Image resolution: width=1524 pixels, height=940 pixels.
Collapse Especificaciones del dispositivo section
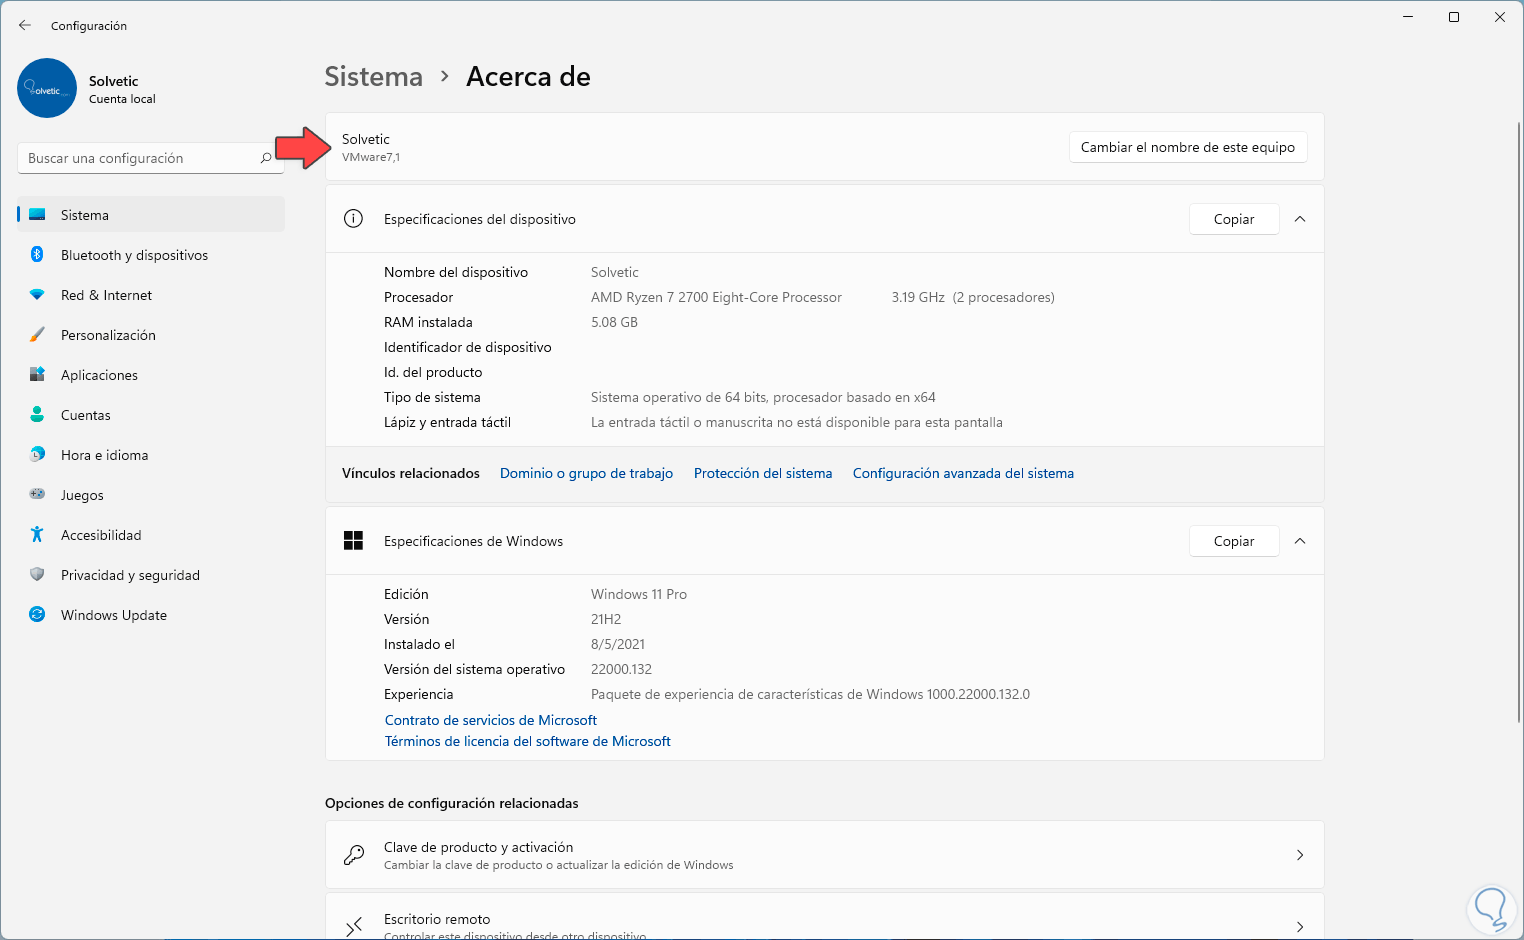pyautogui.click(x=1300, y=219)
